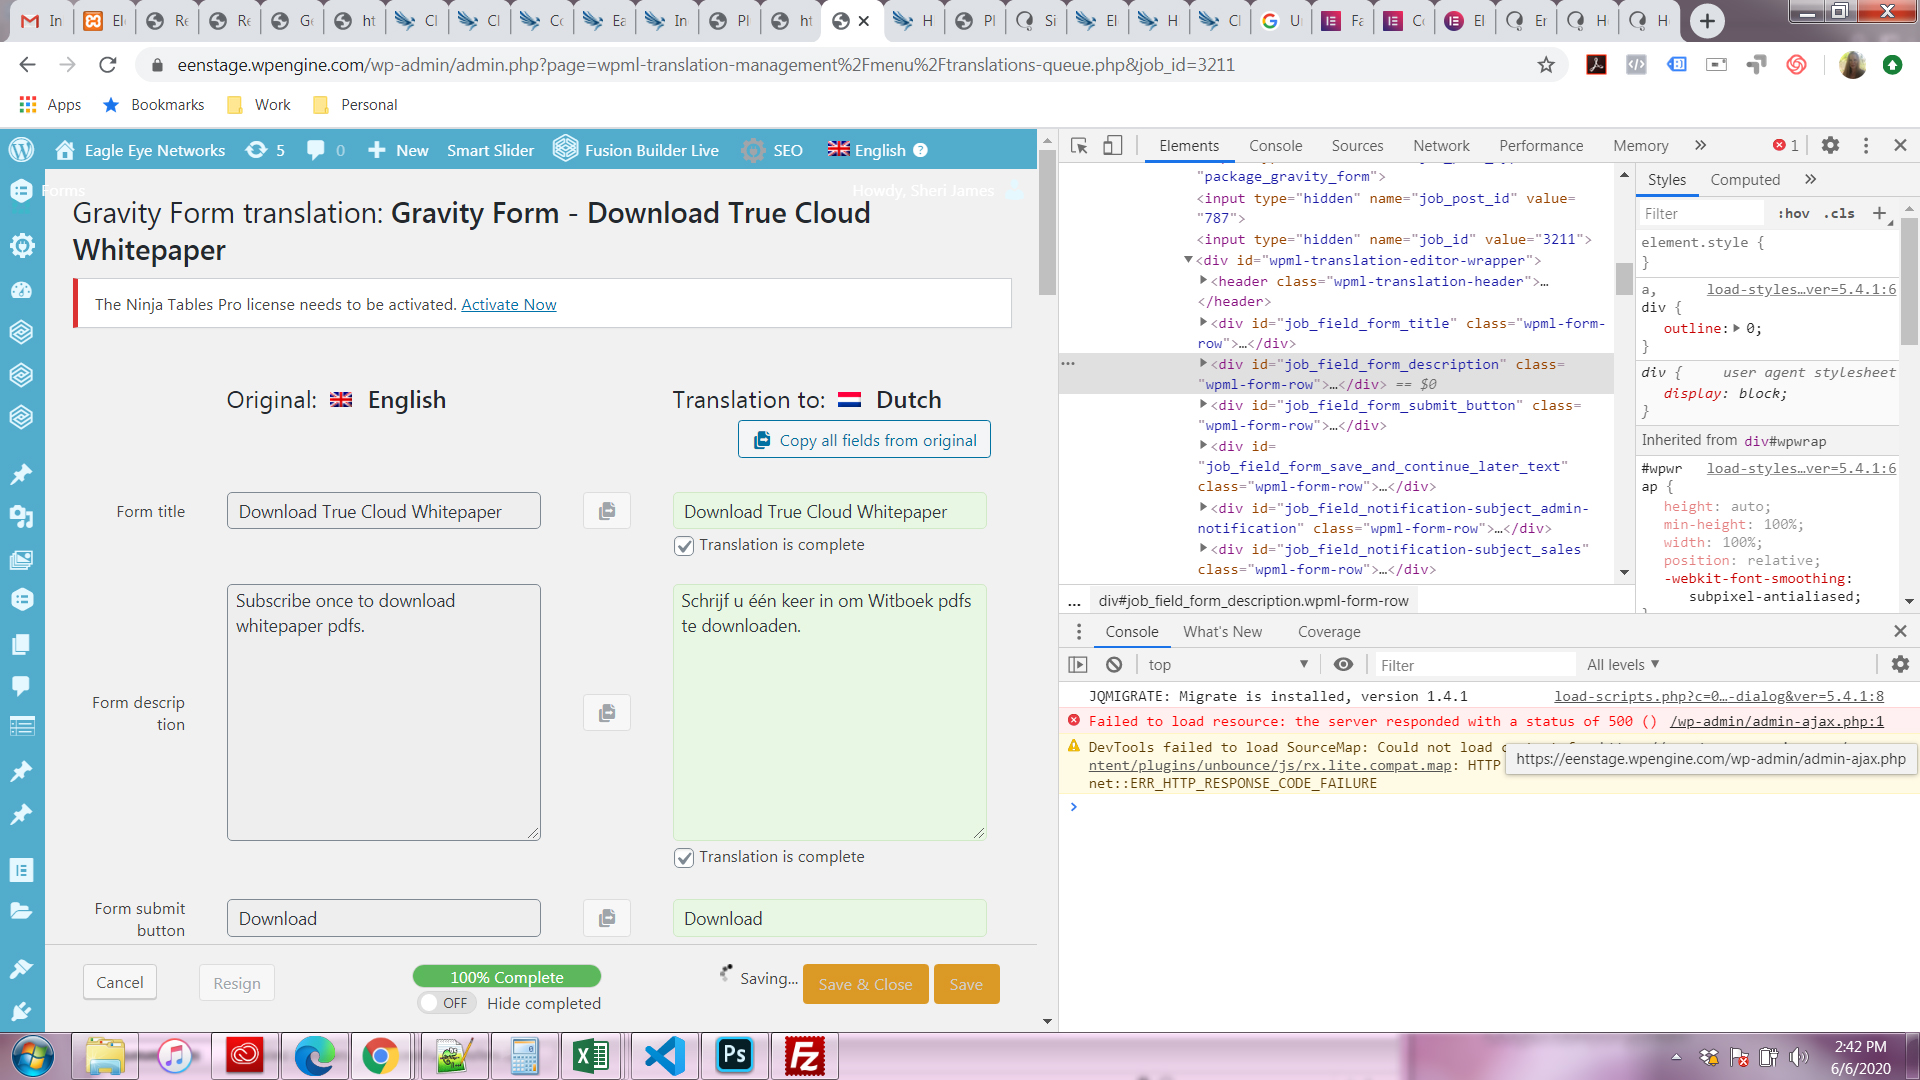Screen dimensions: 1920x1080
Task: Collapse the wpml-translation-editor-wrapper div node
Action: point(1188,260)
